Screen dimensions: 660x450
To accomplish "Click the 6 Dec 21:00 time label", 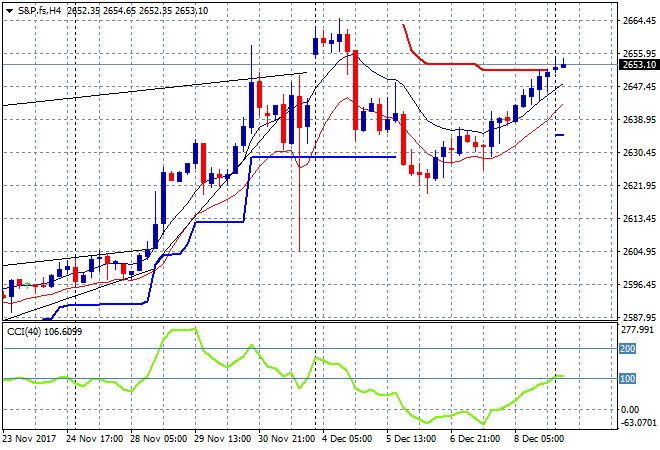I will tap(475, 439).
